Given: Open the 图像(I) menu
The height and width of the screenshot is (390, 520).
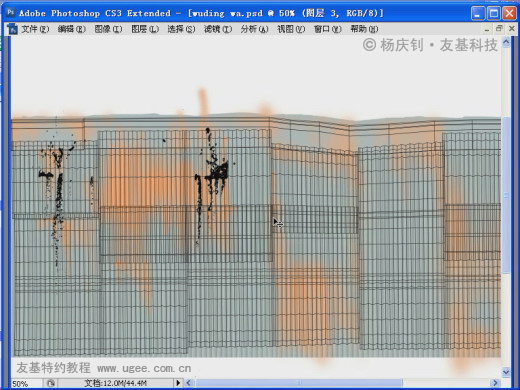Looking at the screenshot, I should coord(108,29).
